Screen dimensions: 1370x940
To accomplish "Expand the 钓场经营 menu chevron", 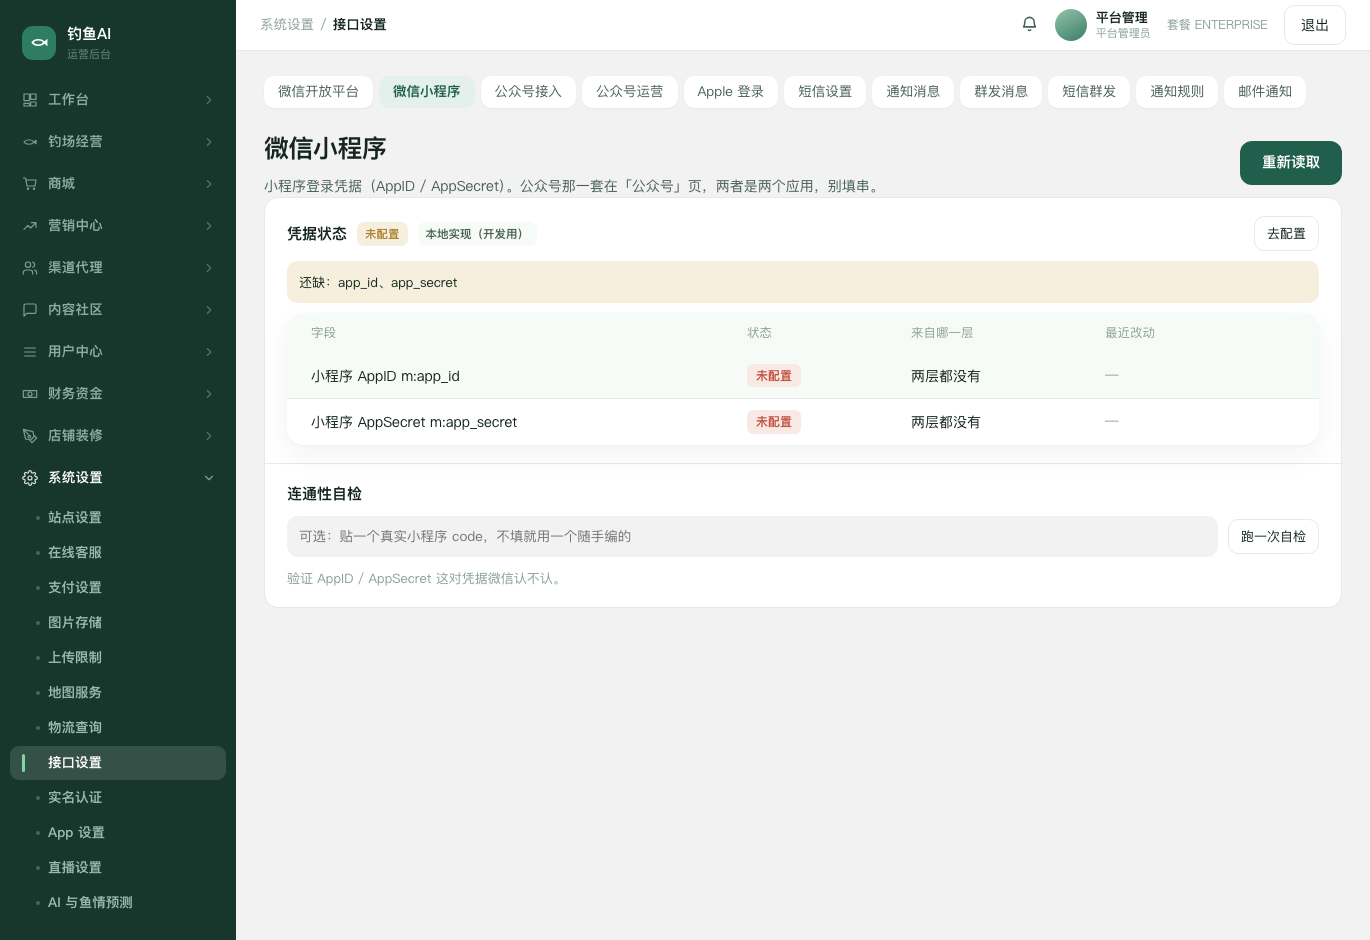I will coord(209,142).
